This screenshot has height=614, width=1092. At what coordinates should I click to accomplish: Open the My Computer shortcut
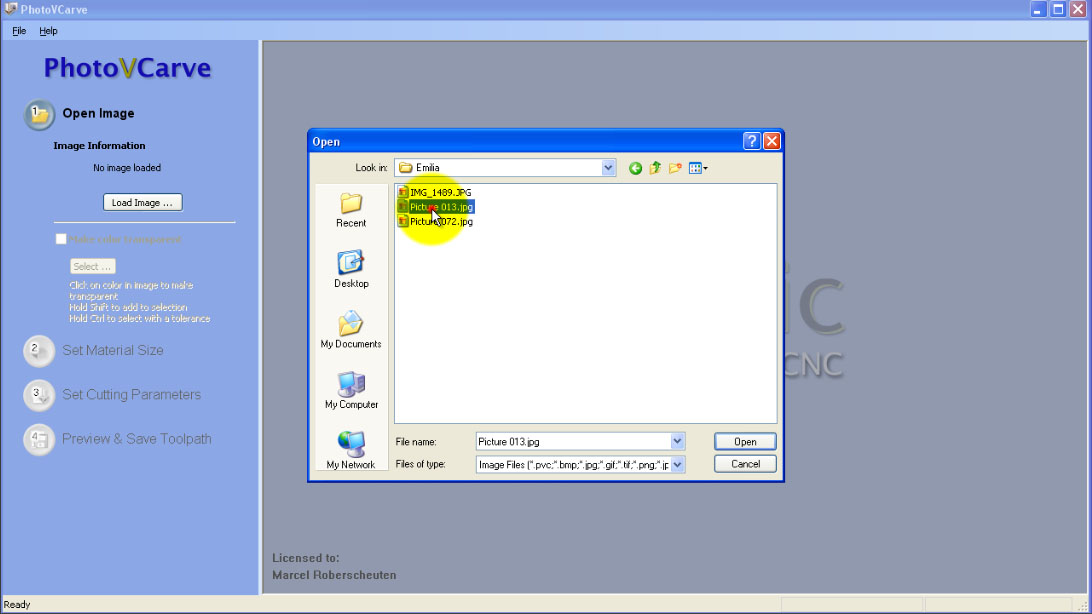coord(351,391)
